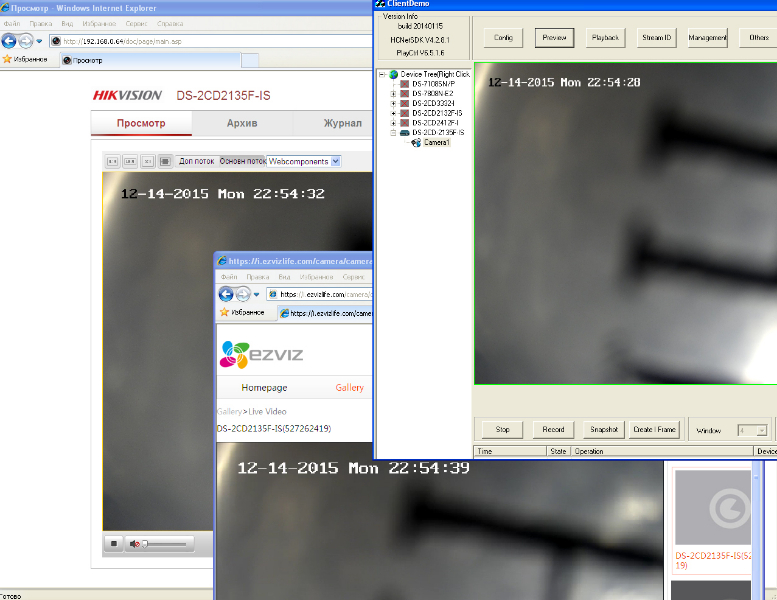777x600 pixels.
Task: Select DS-7108N/P in device tree
Action: pyautogui.click(x=433, y=84)
